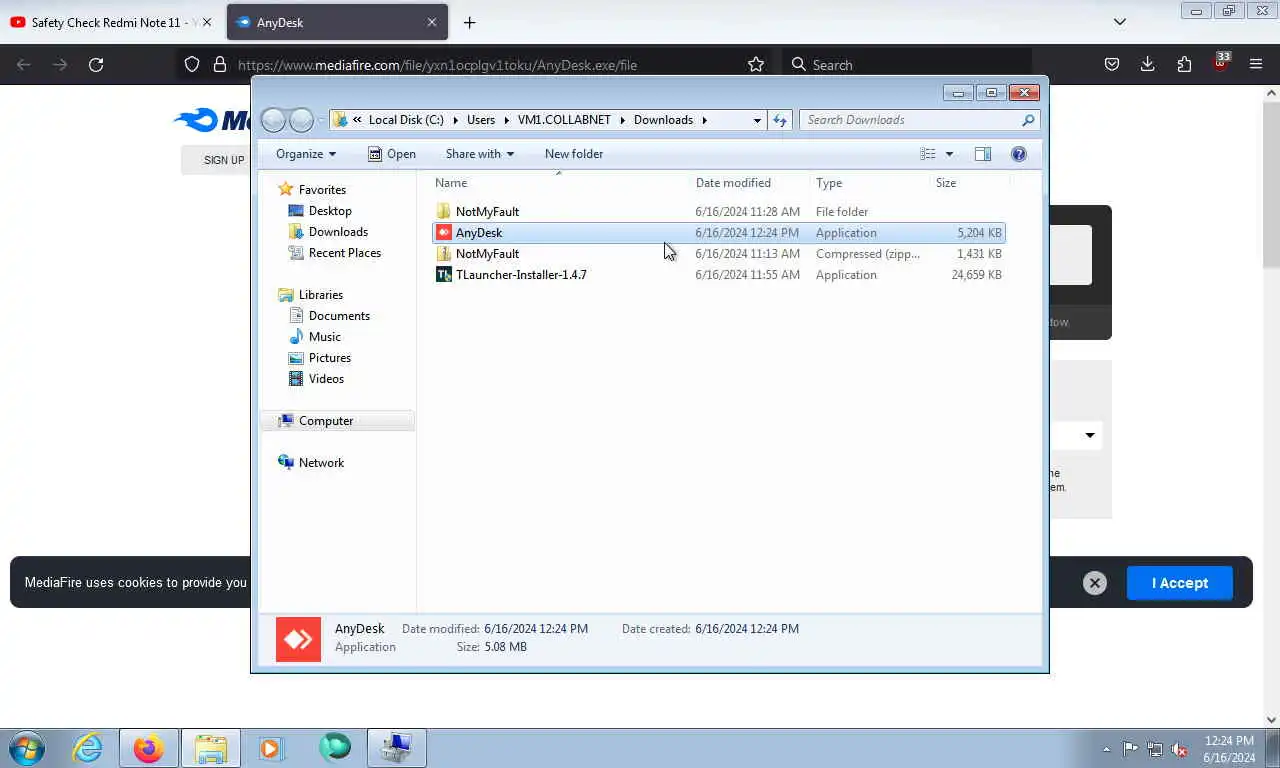The image size is (1280, 768).
Task: Click Open in the Explorer toolbar
Action: (x=391, y=154)
